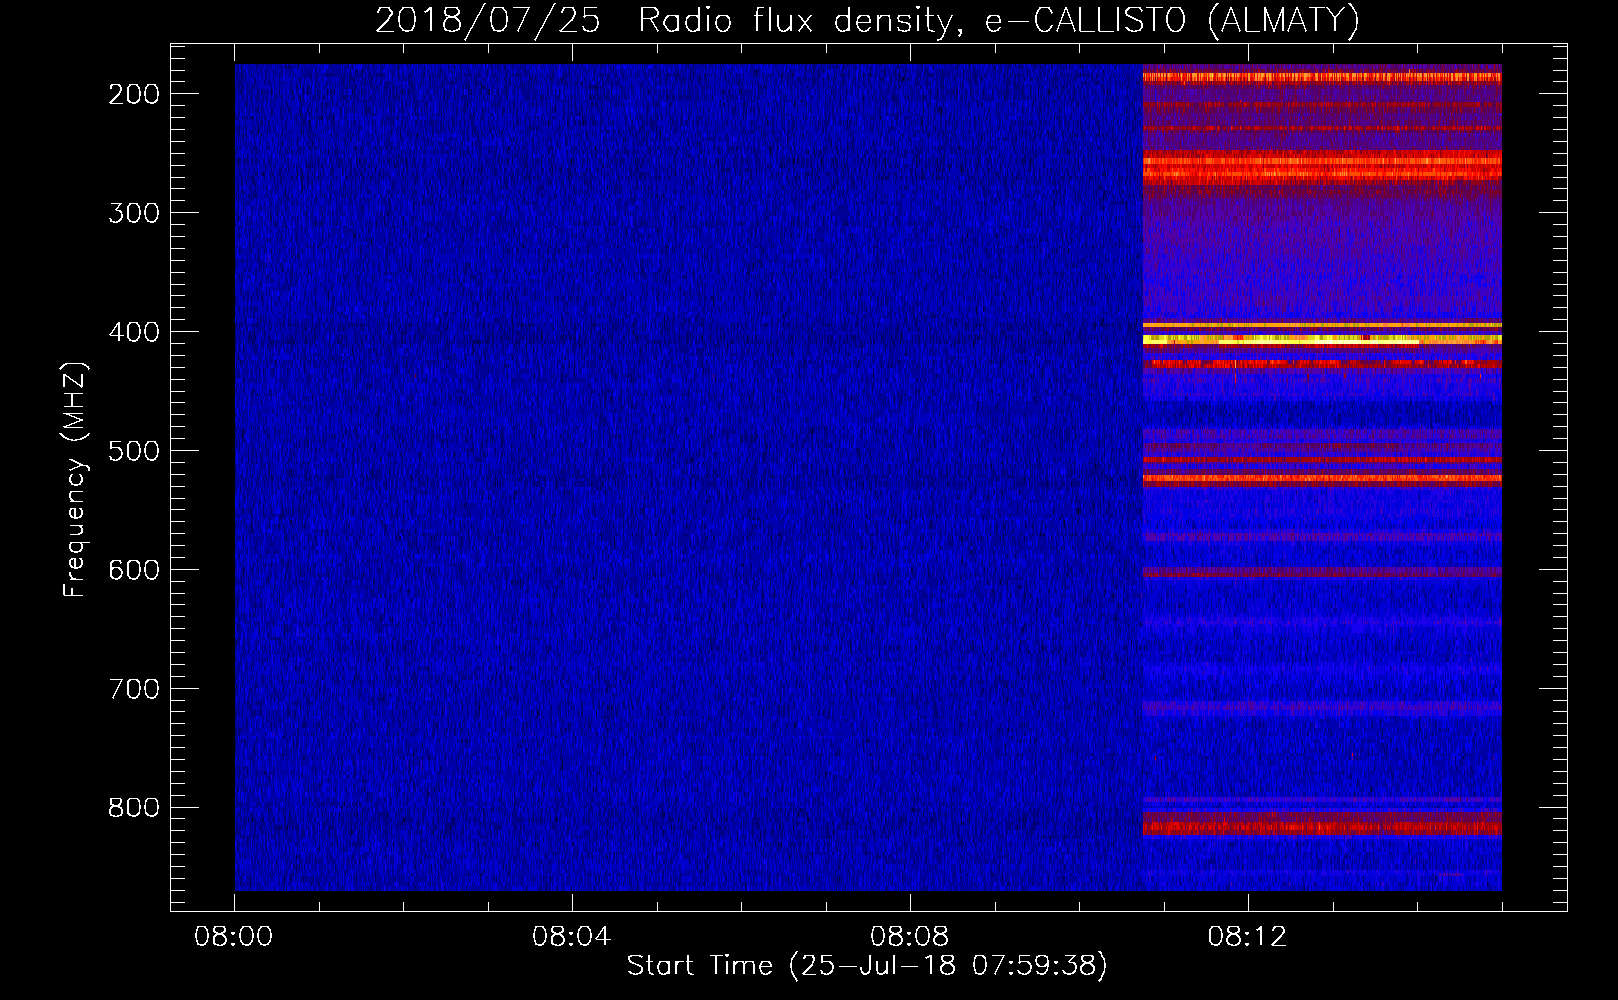Click the '200' frequency axis label

click(x=134, y=94)
